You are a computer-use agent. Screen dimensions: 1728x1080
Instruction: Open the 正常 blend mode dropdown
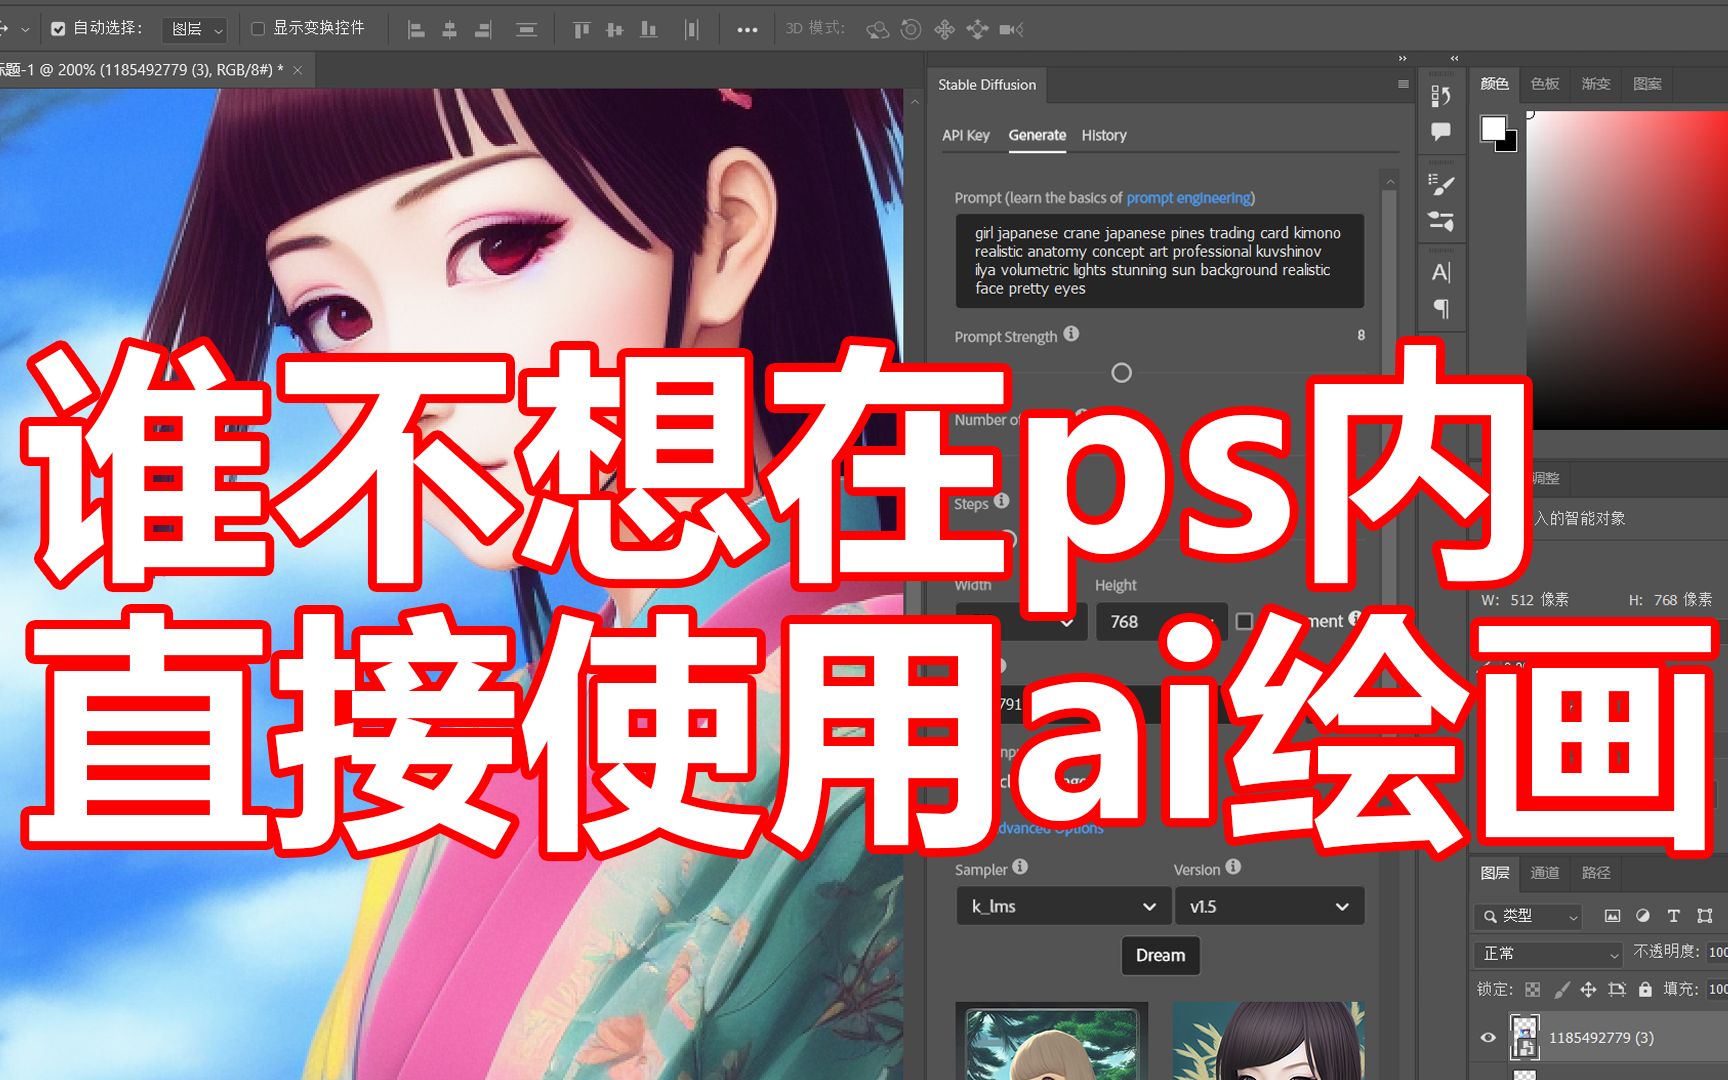coord(1548,954)
